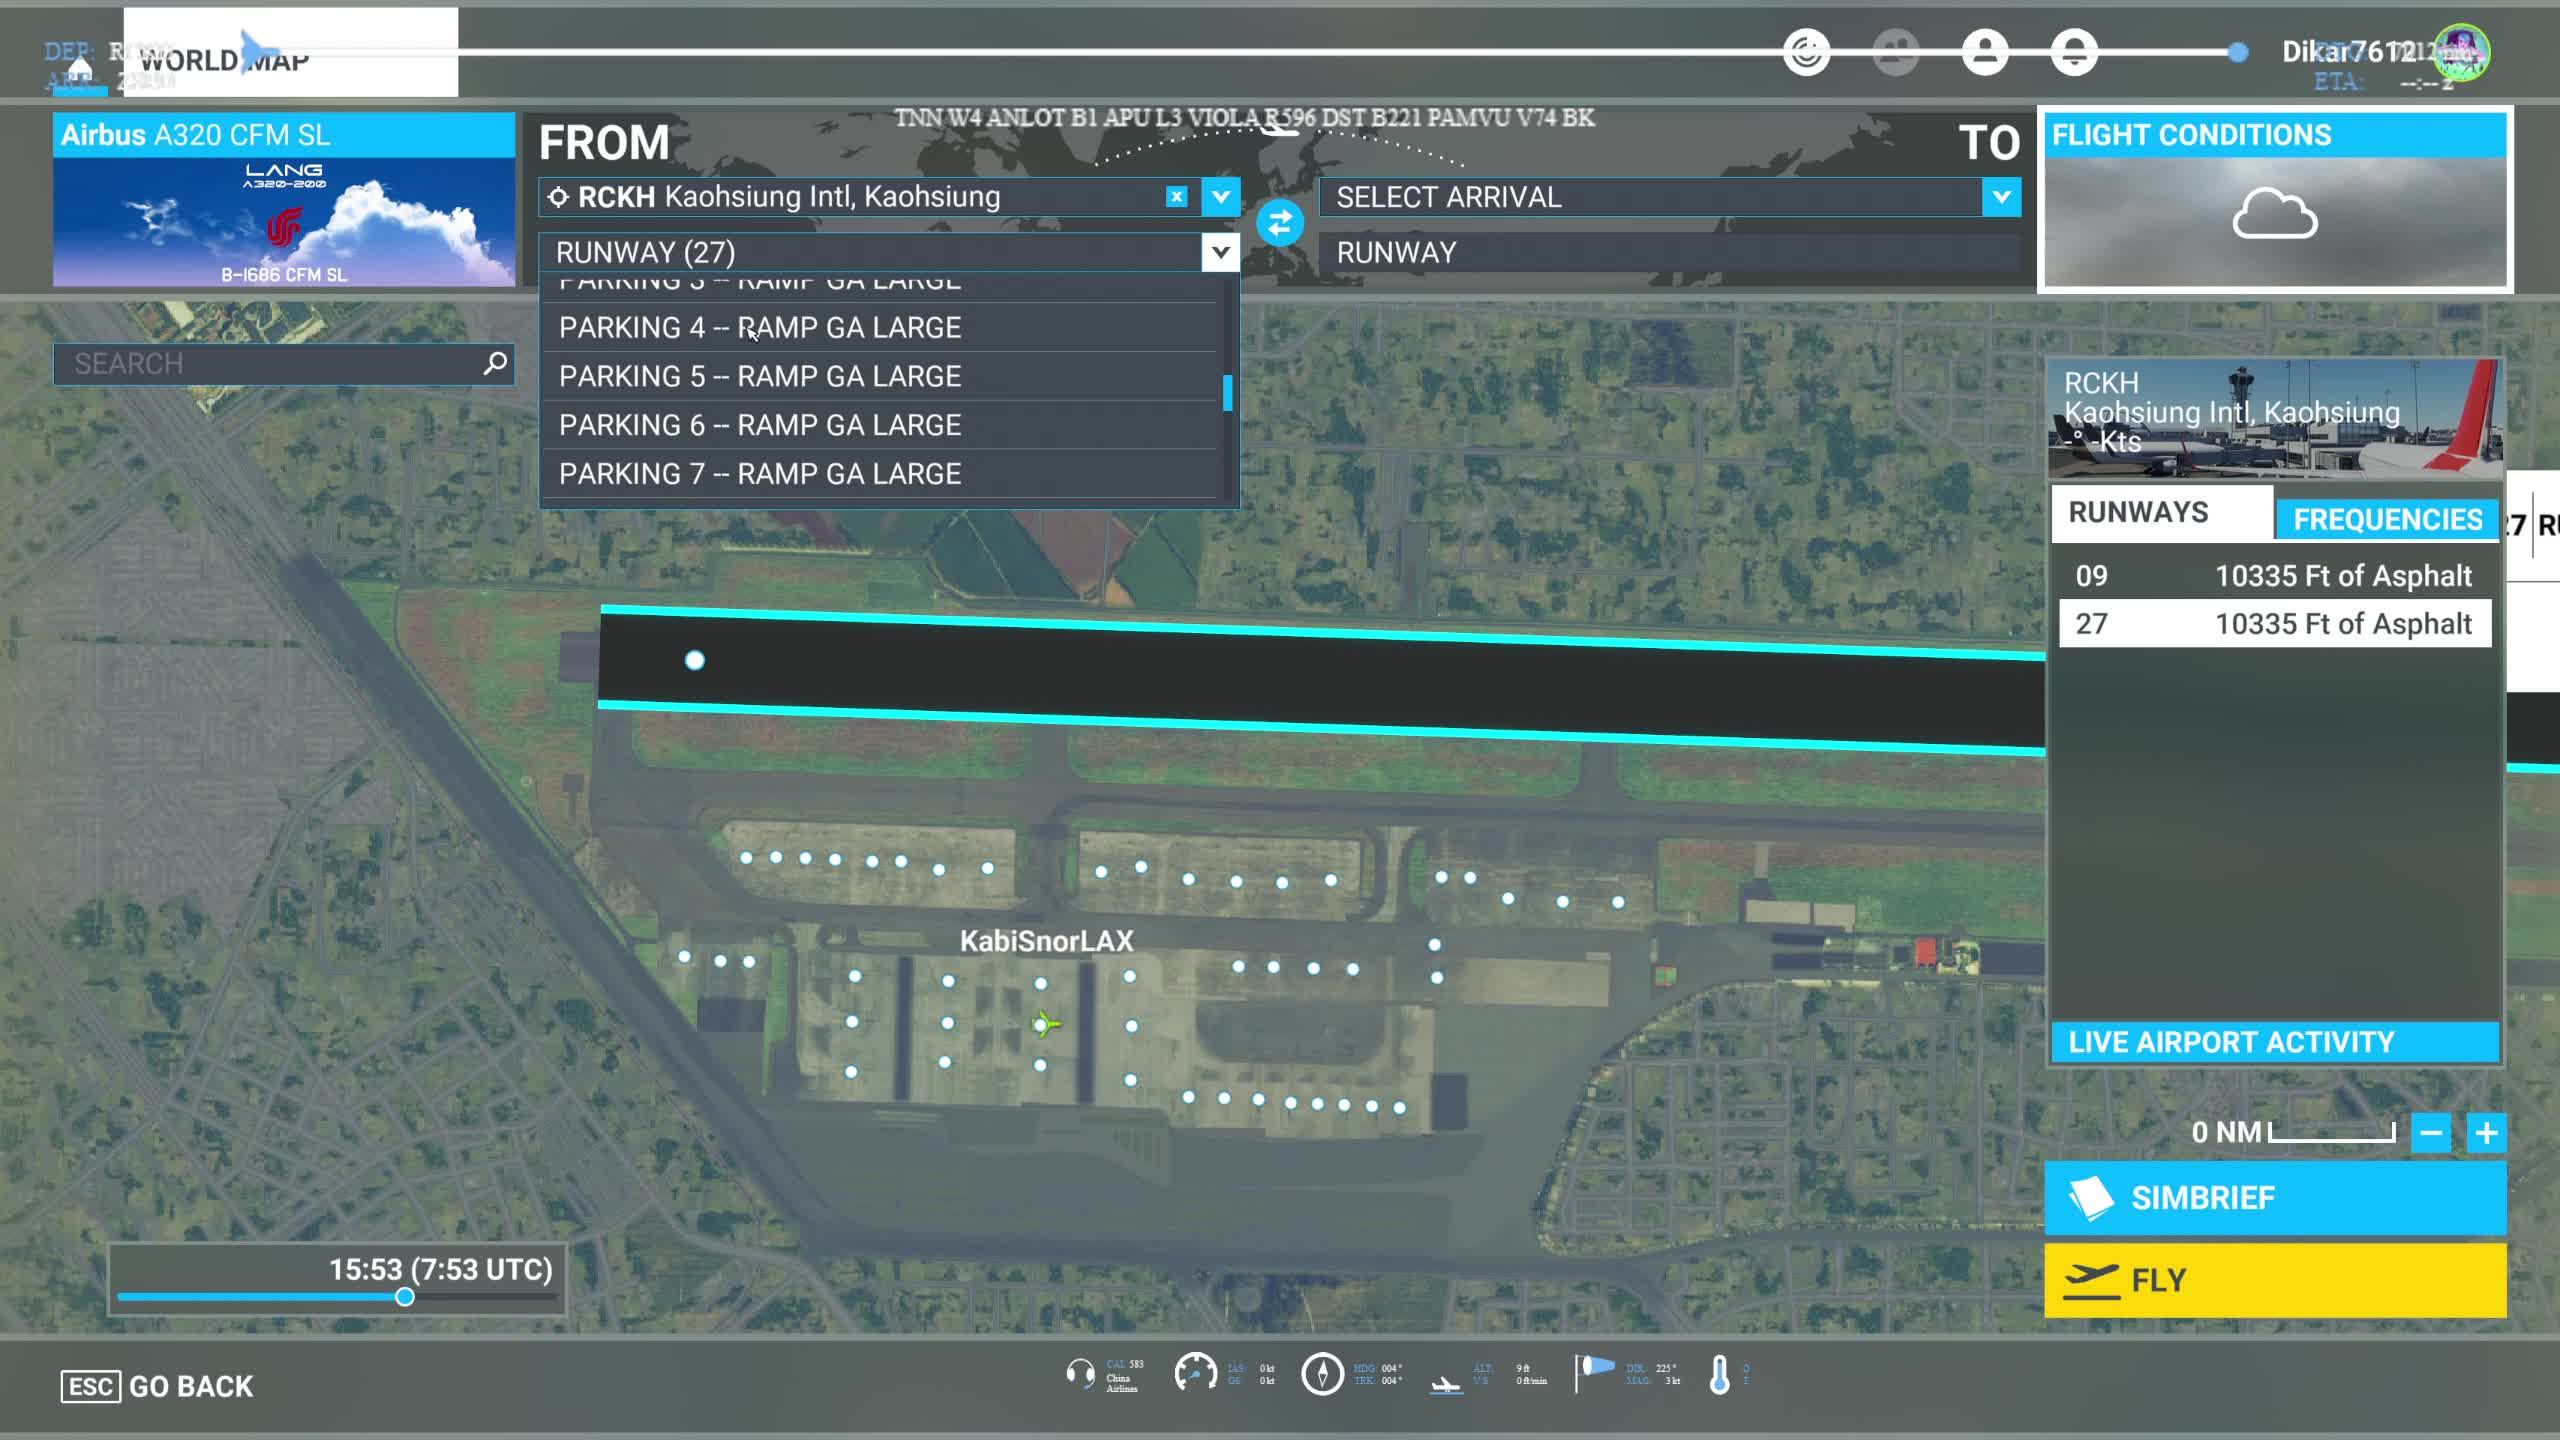Viewport: 2560px width, 1440px height.
Task: Choose PARKING 5 -- RAMP GA LARGE
Action: (760, 377)
